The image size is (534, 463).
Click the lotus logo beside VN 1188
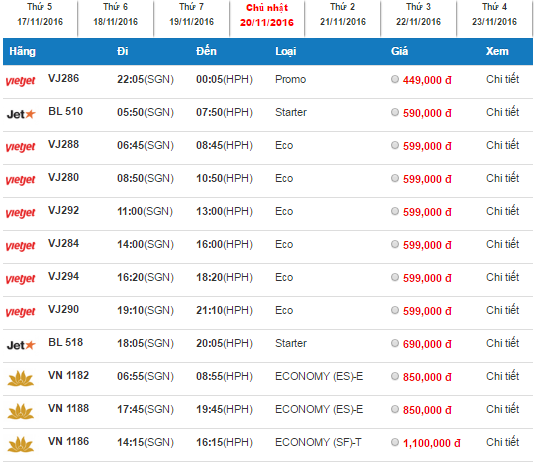click(20, 411)
